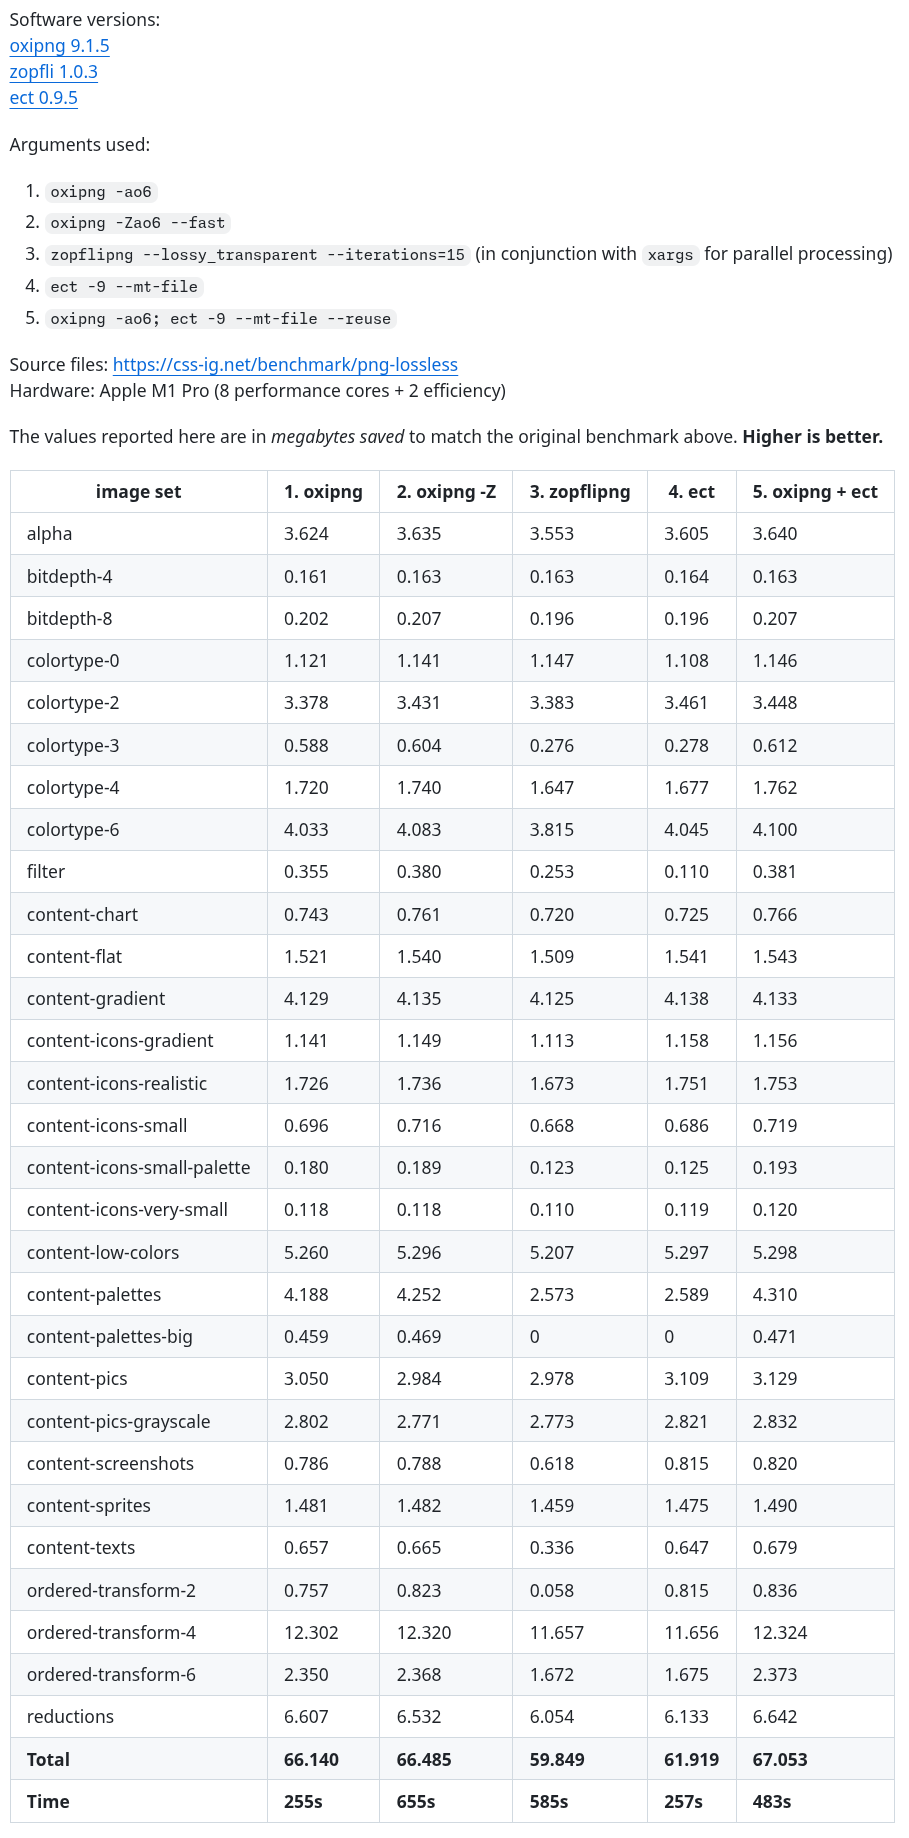Viewport: 909px width, 1838px height.
Task: Click the time value 255s
Action: point(303,1802)
